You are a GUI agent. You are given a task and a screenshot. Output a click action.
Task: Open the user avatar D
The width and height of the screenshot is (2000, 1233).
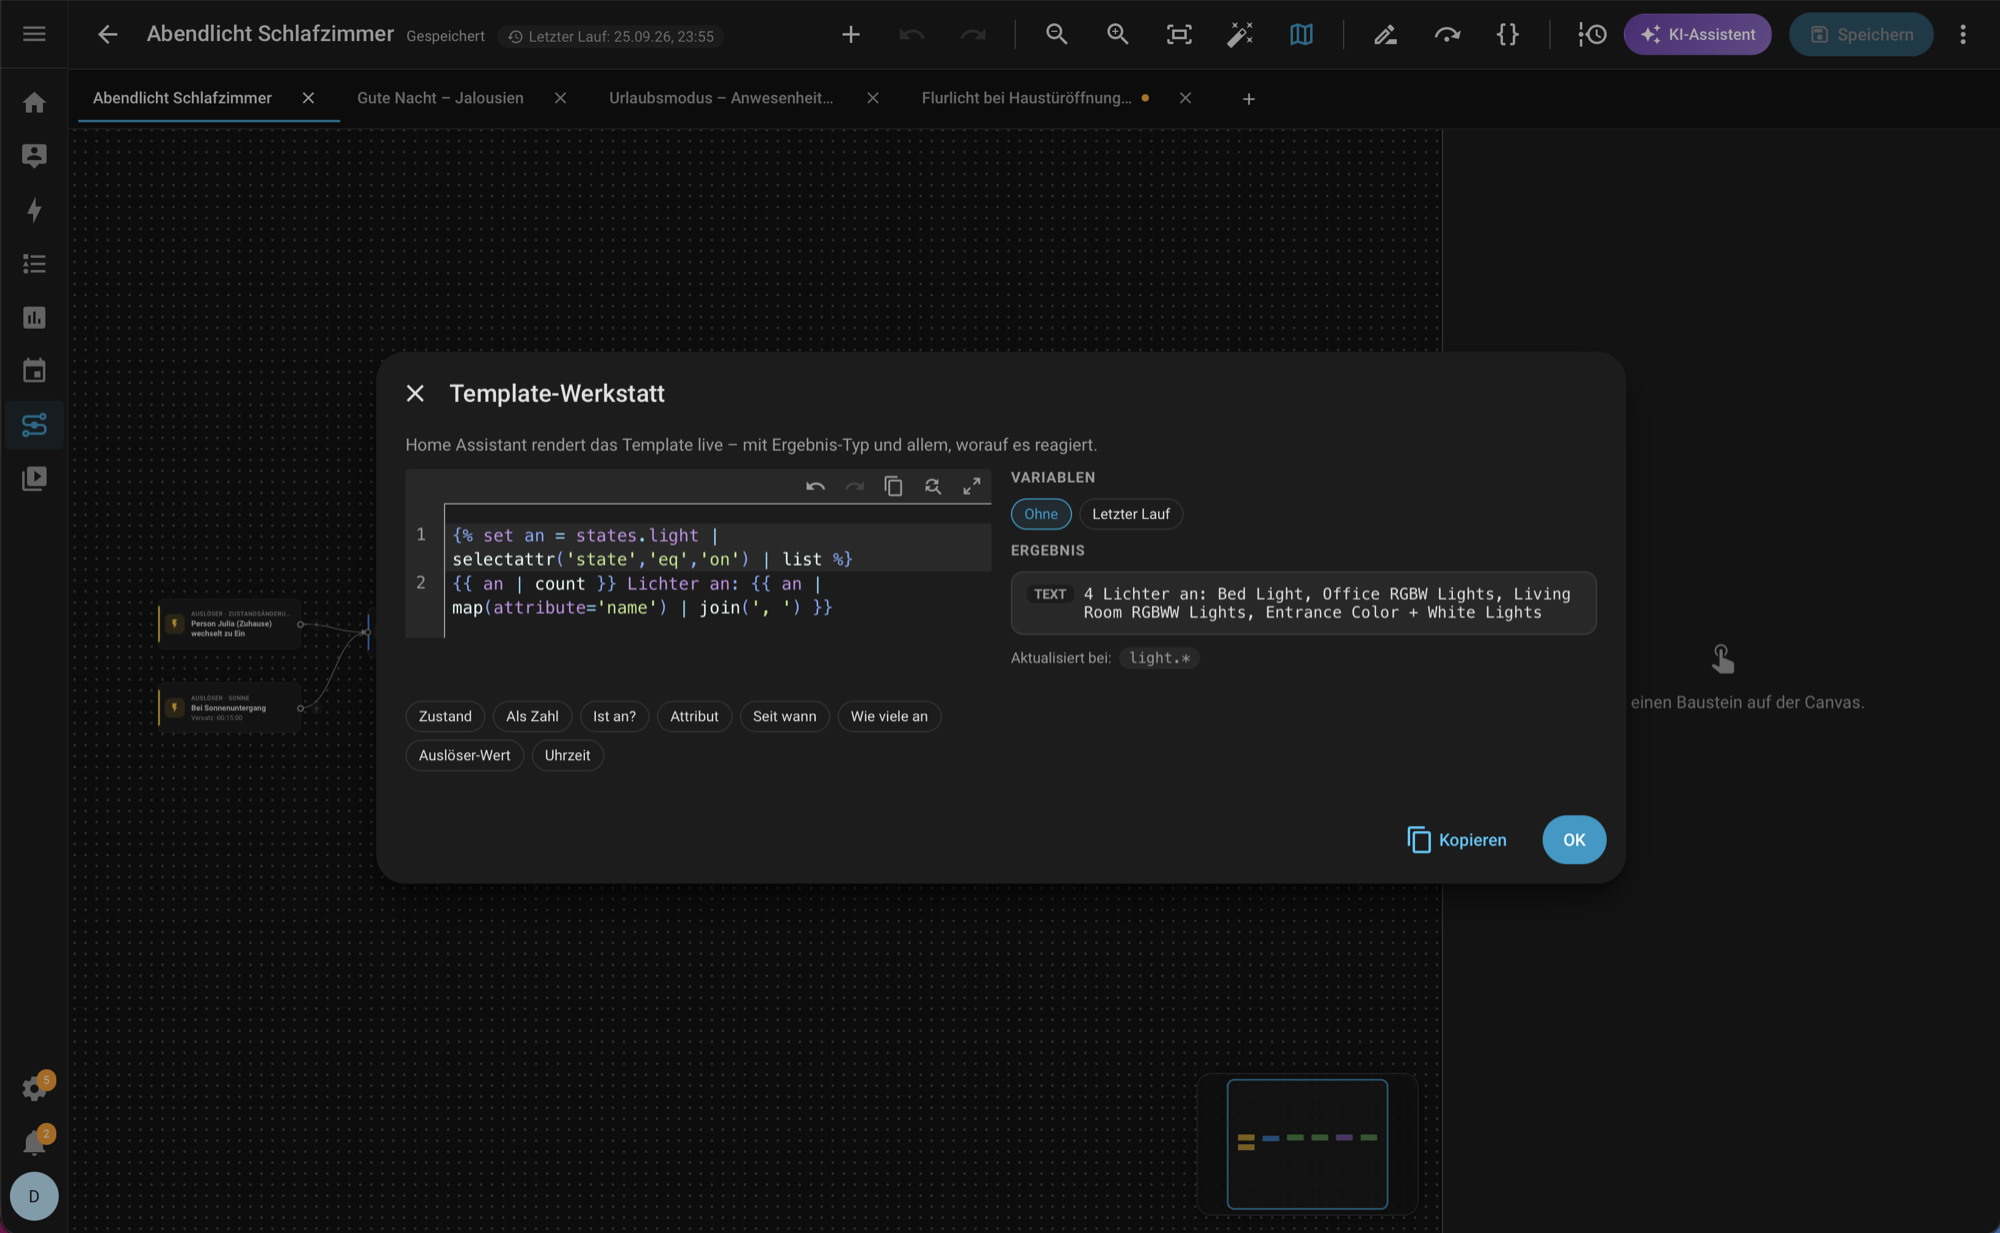pos(34,1196)
